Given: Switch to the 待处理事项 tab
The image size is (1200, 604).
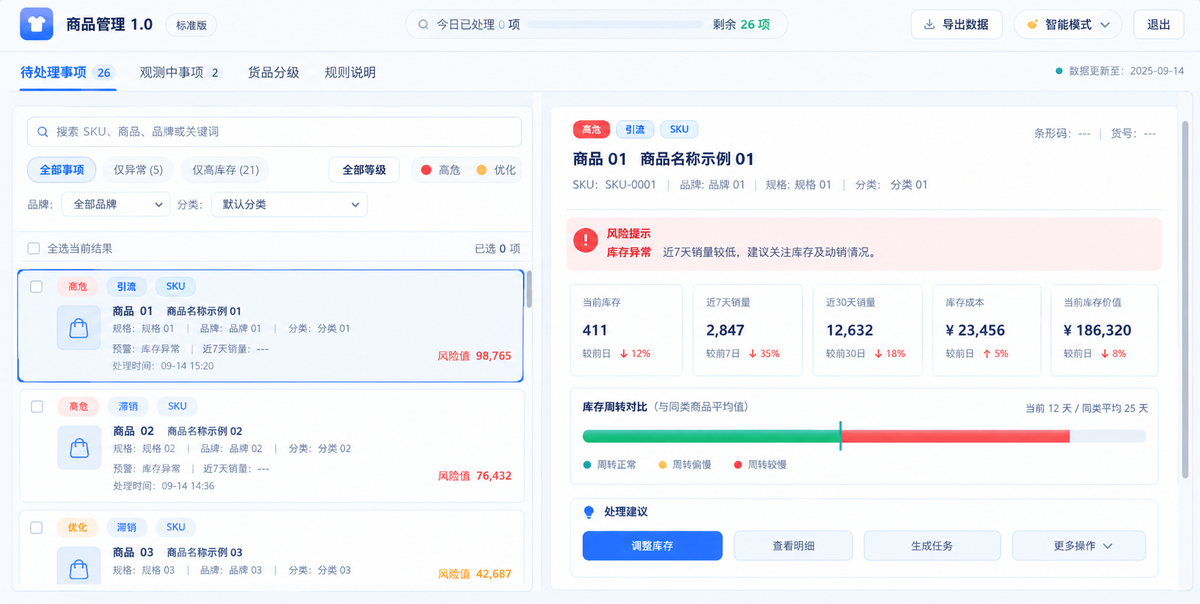Looking at the screenshot, I should click(68, 72).
